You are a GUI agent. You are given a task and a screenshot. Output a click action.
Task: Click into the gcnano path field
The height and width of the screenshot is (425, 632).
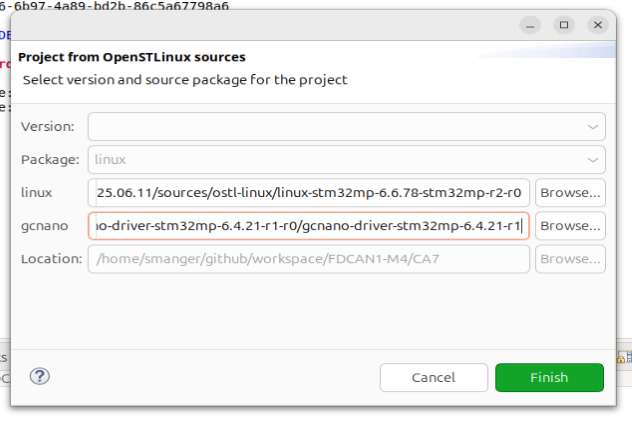[309, 226]
